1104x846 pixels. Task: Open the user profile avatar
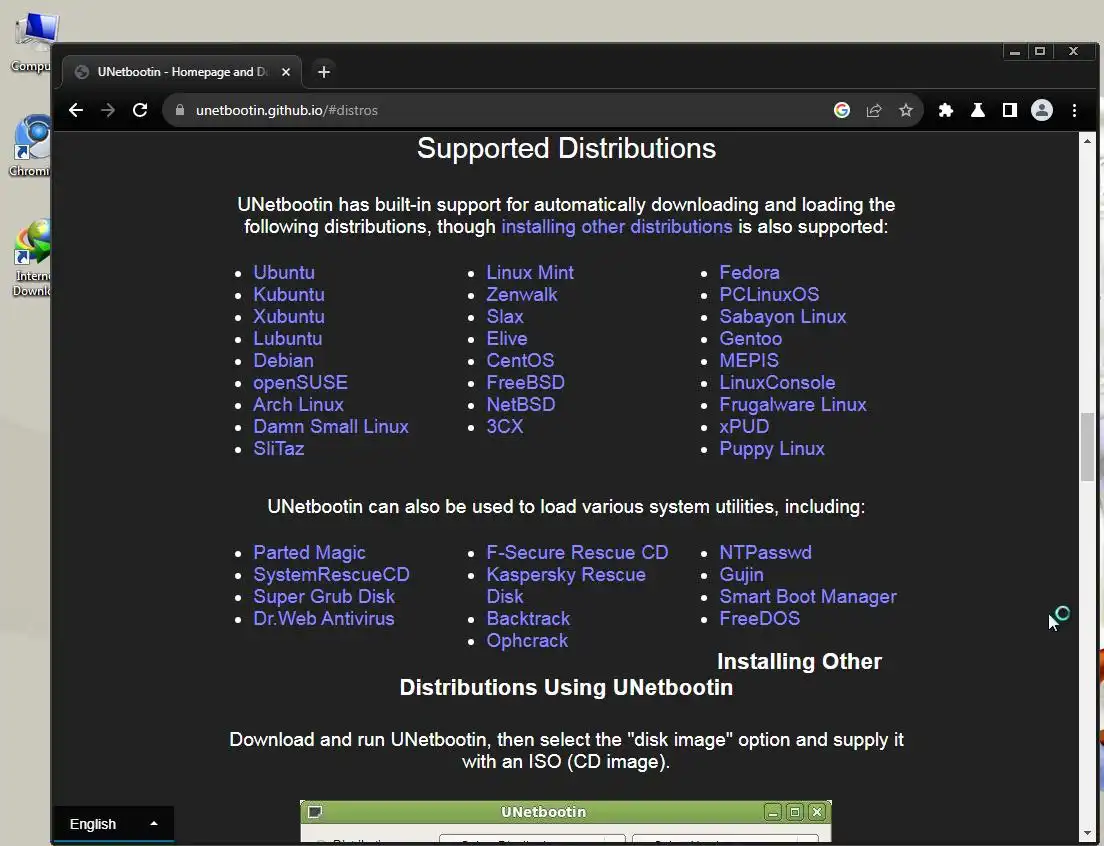tap(1042, 111)
